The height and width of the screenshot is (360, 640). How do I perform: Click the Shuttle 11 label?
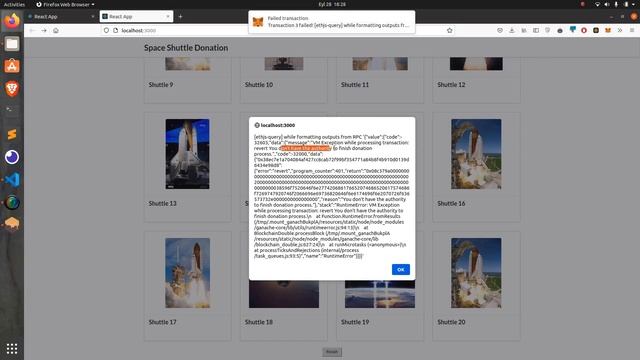(x=355, y=85)
